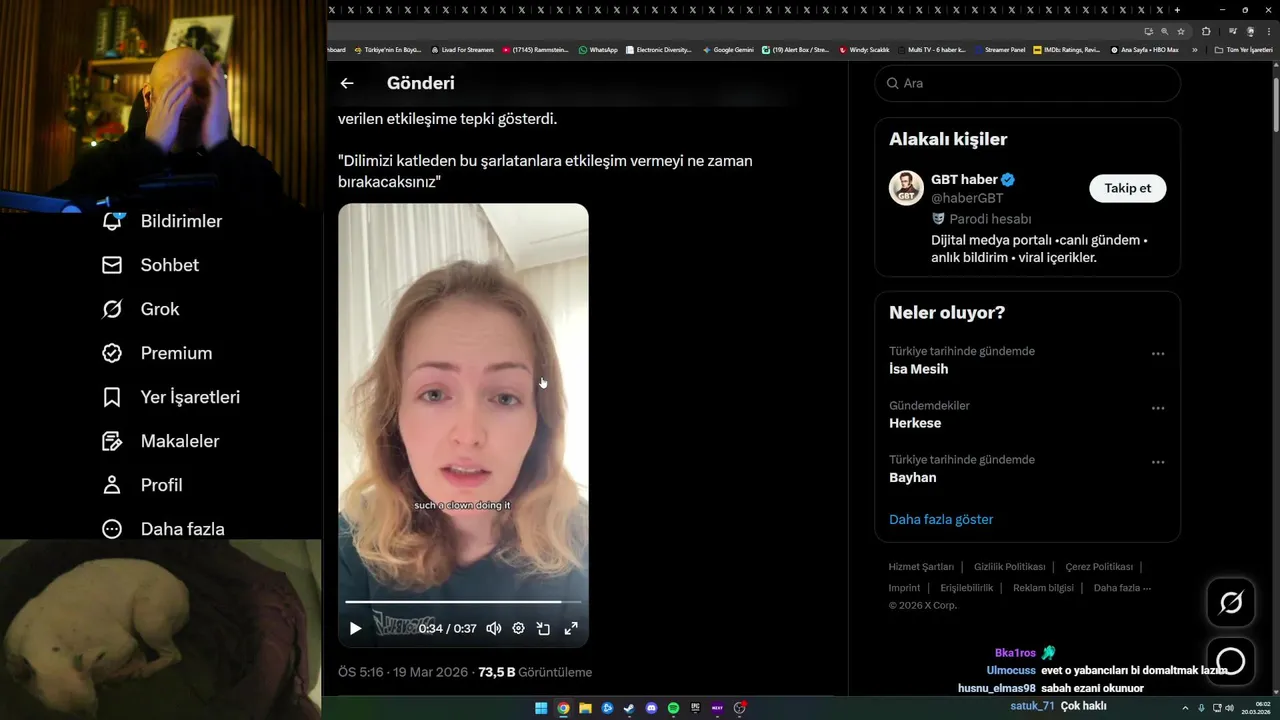Image resolution: width=1280 pixels, height=720 pixels.
Task: Open Google Gemini bookmark
Action: [x=728, y=49]
